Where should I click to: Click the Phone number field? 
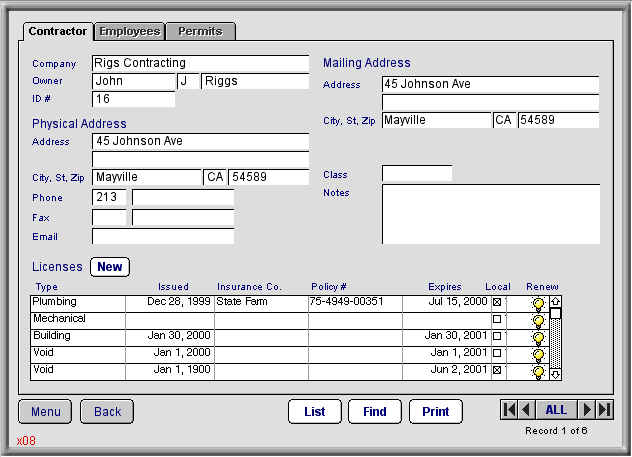(183, 197)
